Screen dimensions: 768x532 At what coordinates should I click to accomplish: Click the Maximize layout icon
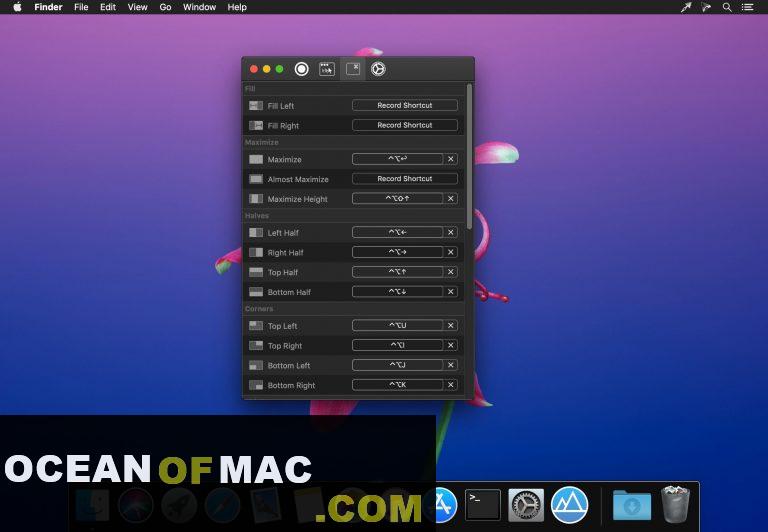click(x=256, y=159)
